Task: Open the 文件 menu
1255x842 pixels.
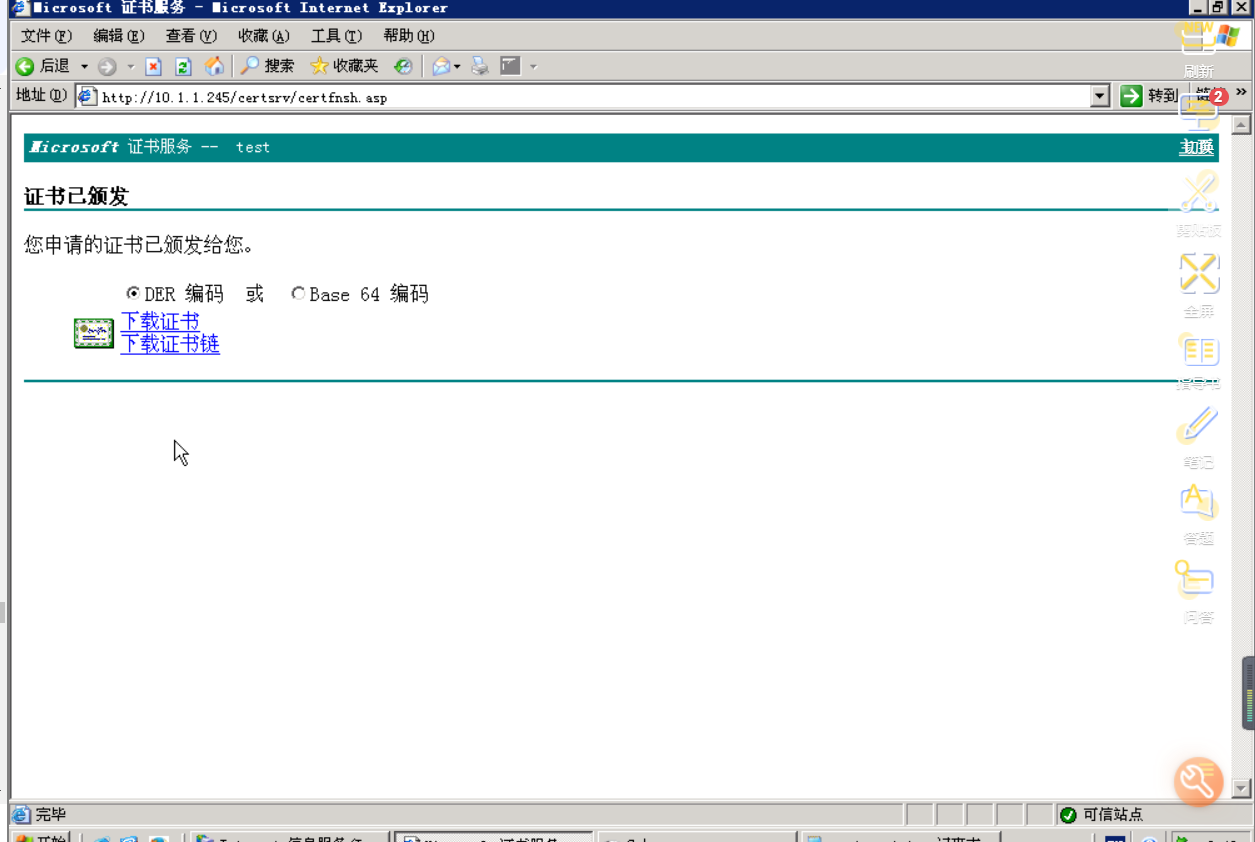Action: tap(46, 36)
